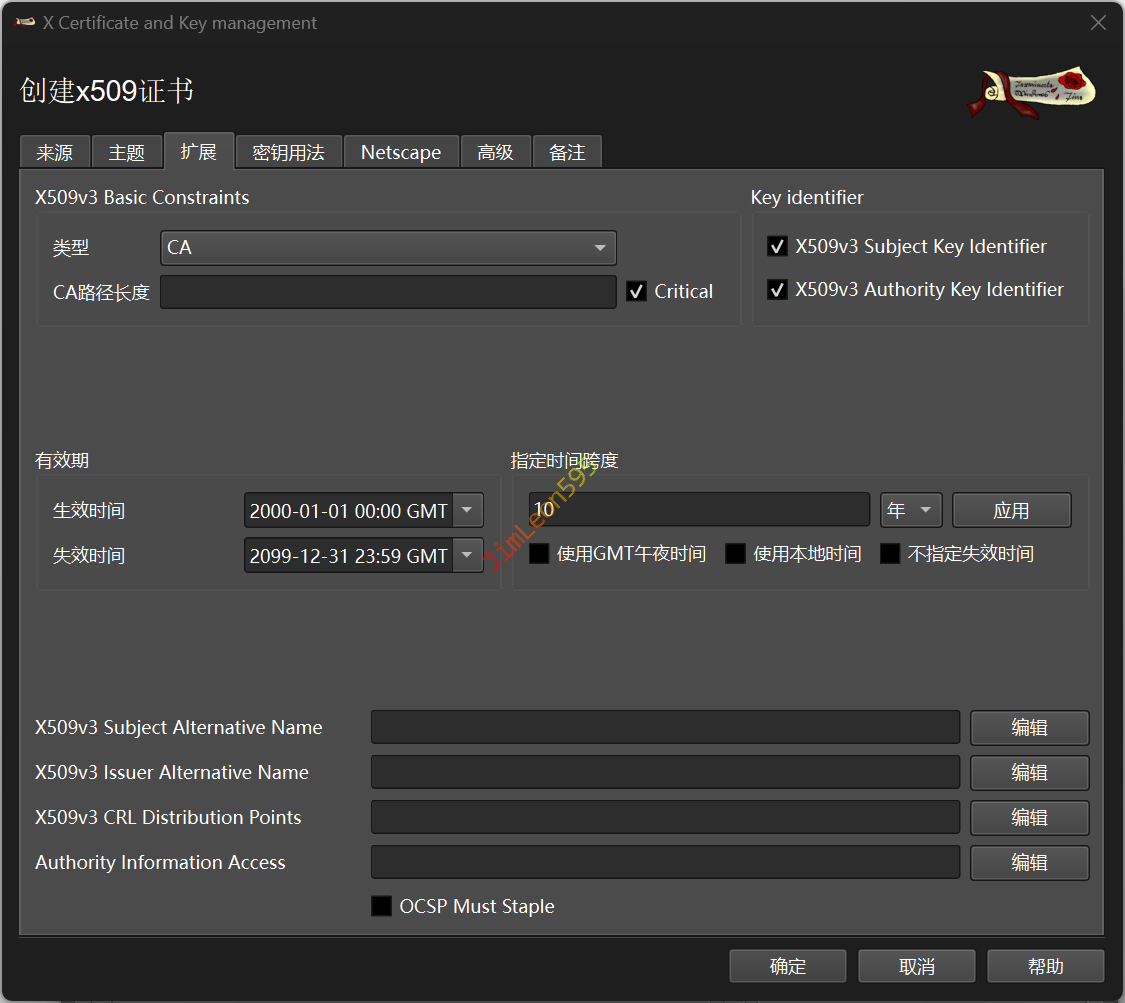This screenshot has height=1003, width=1125.
Task: Uncheck X509v3 Authority Key Identifier
Action: pyautogui.click(x=777, y=290)
